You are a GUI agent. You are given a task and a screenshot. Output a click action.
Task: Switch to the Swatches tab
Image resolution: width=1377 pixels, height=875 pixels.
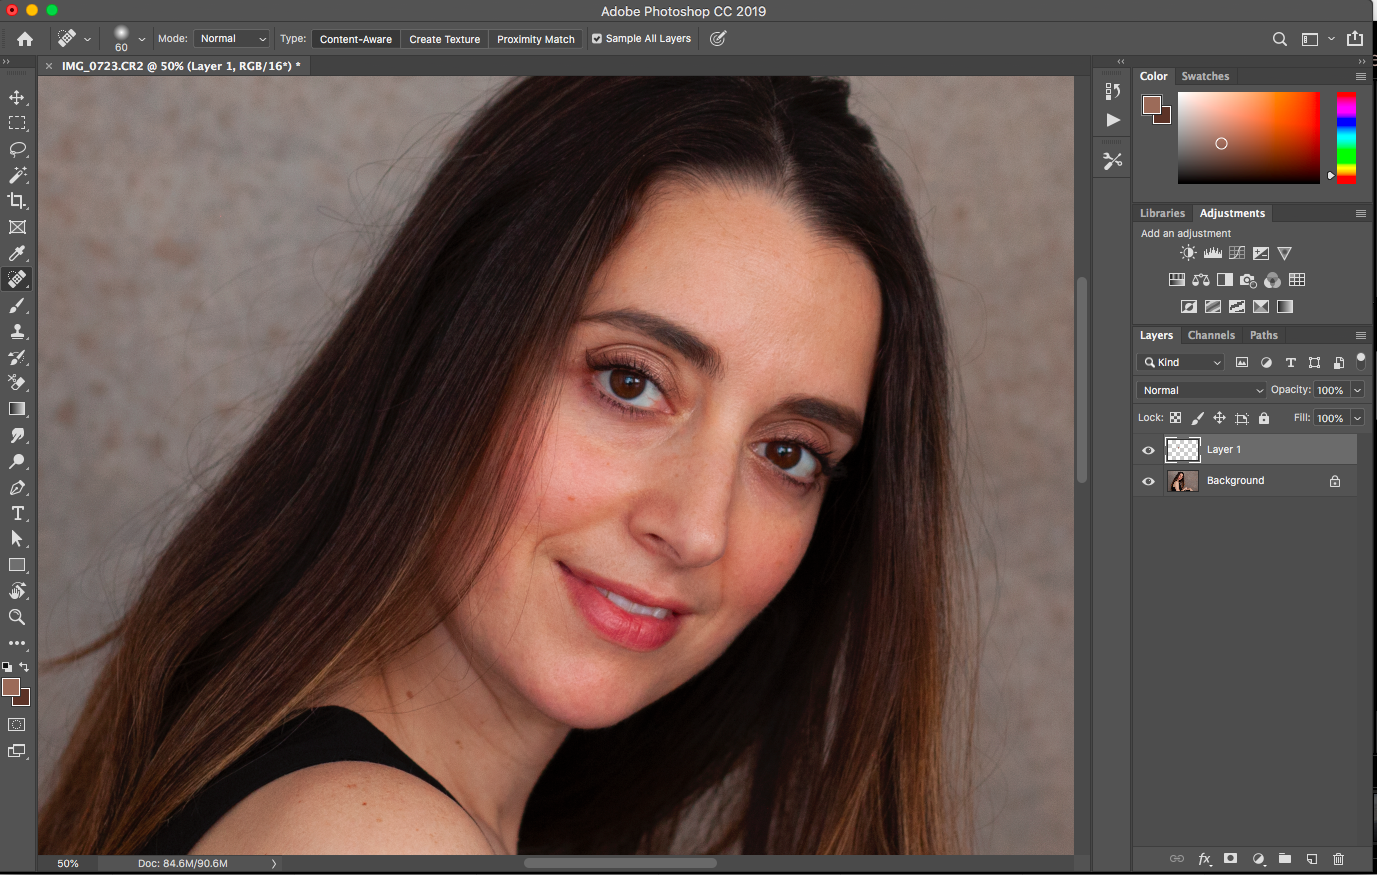[x=1205, y=76]
